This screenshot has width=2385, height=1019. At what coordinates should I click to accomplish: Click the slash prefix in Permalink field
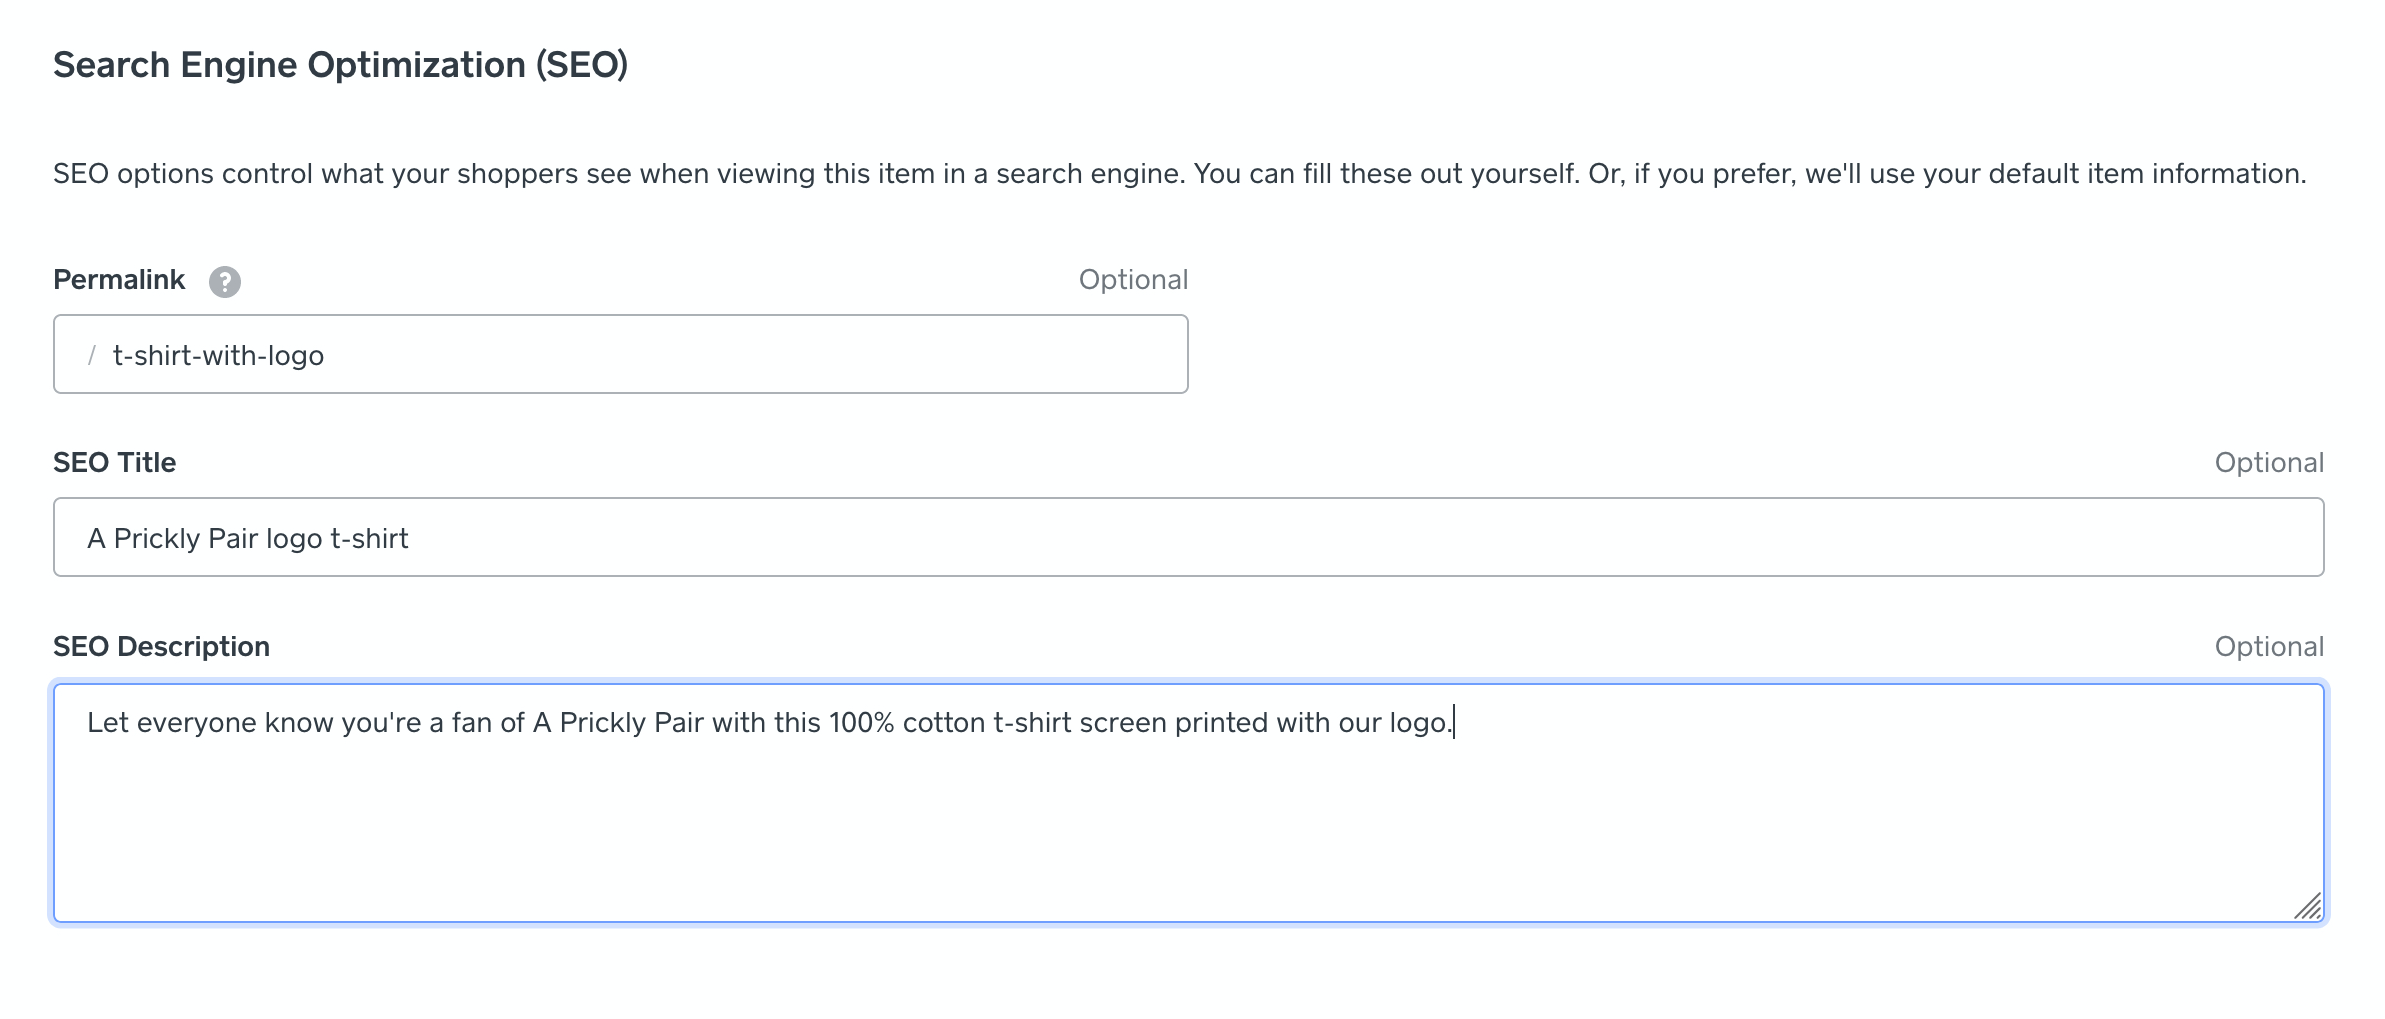(92, 356)
